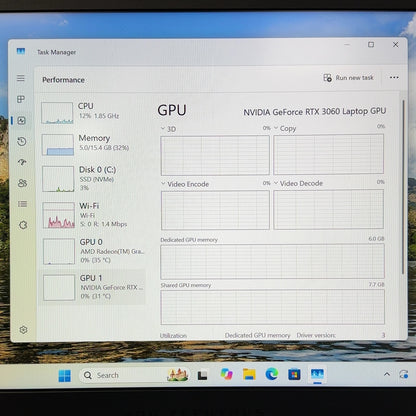Click the 7.7 GB shared memory value
The image size is (416, 416).
point(376,284)
